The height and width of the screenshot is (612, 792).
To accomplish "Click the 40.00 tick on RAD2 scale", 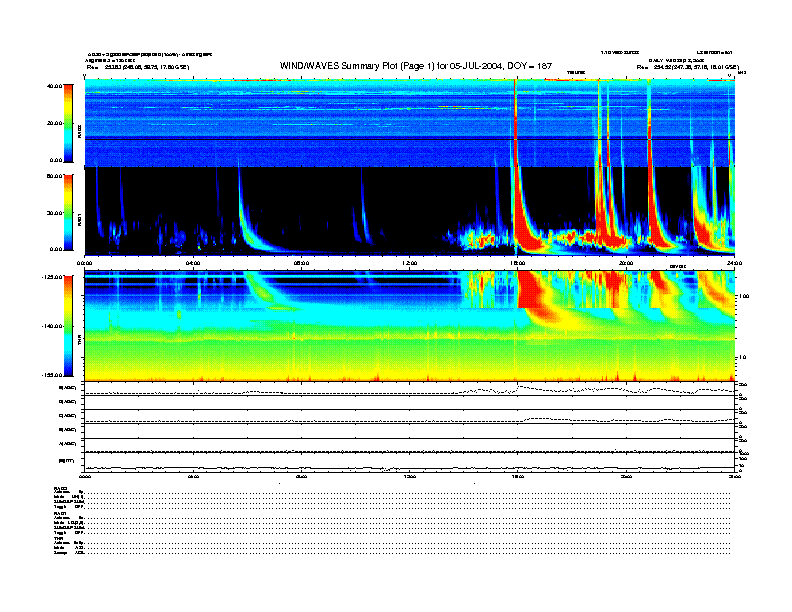I will (54, 86).
